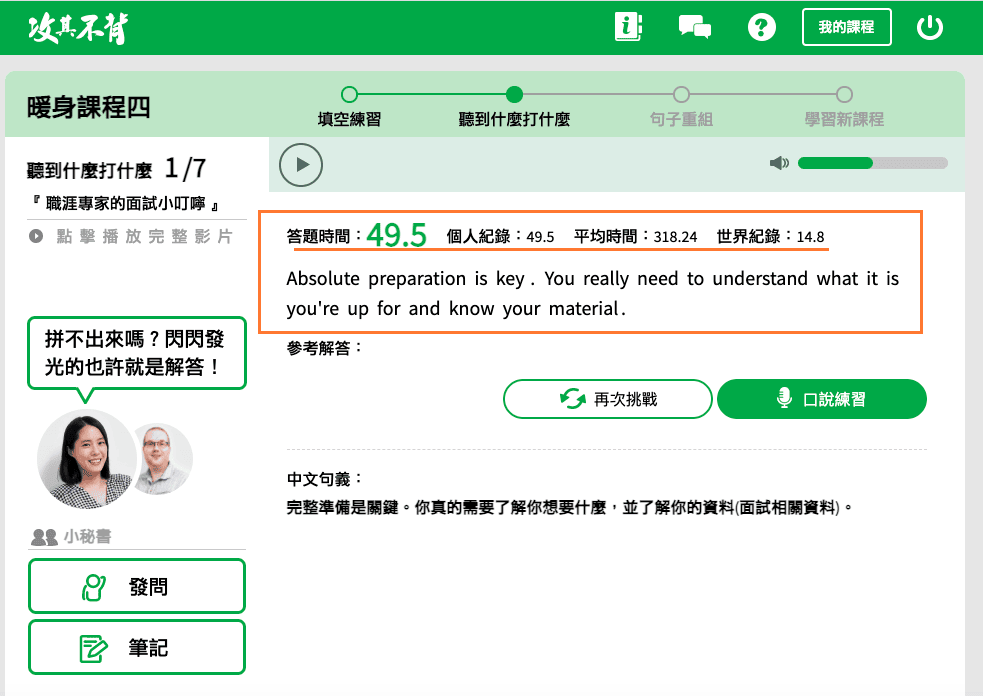This screenshot has width=983, height=696.
Task: Click the help question mark icon
Action: coord(761,27)
